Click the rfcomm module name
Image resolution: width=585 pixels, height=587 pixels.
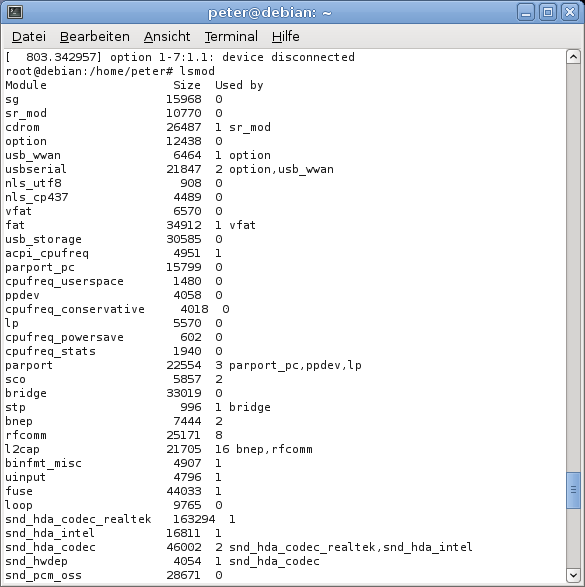pos(26,435)
